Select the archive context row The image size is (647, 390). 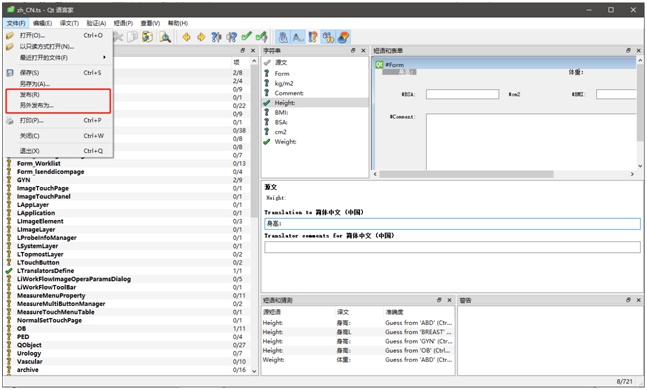(x=28, y=370)
